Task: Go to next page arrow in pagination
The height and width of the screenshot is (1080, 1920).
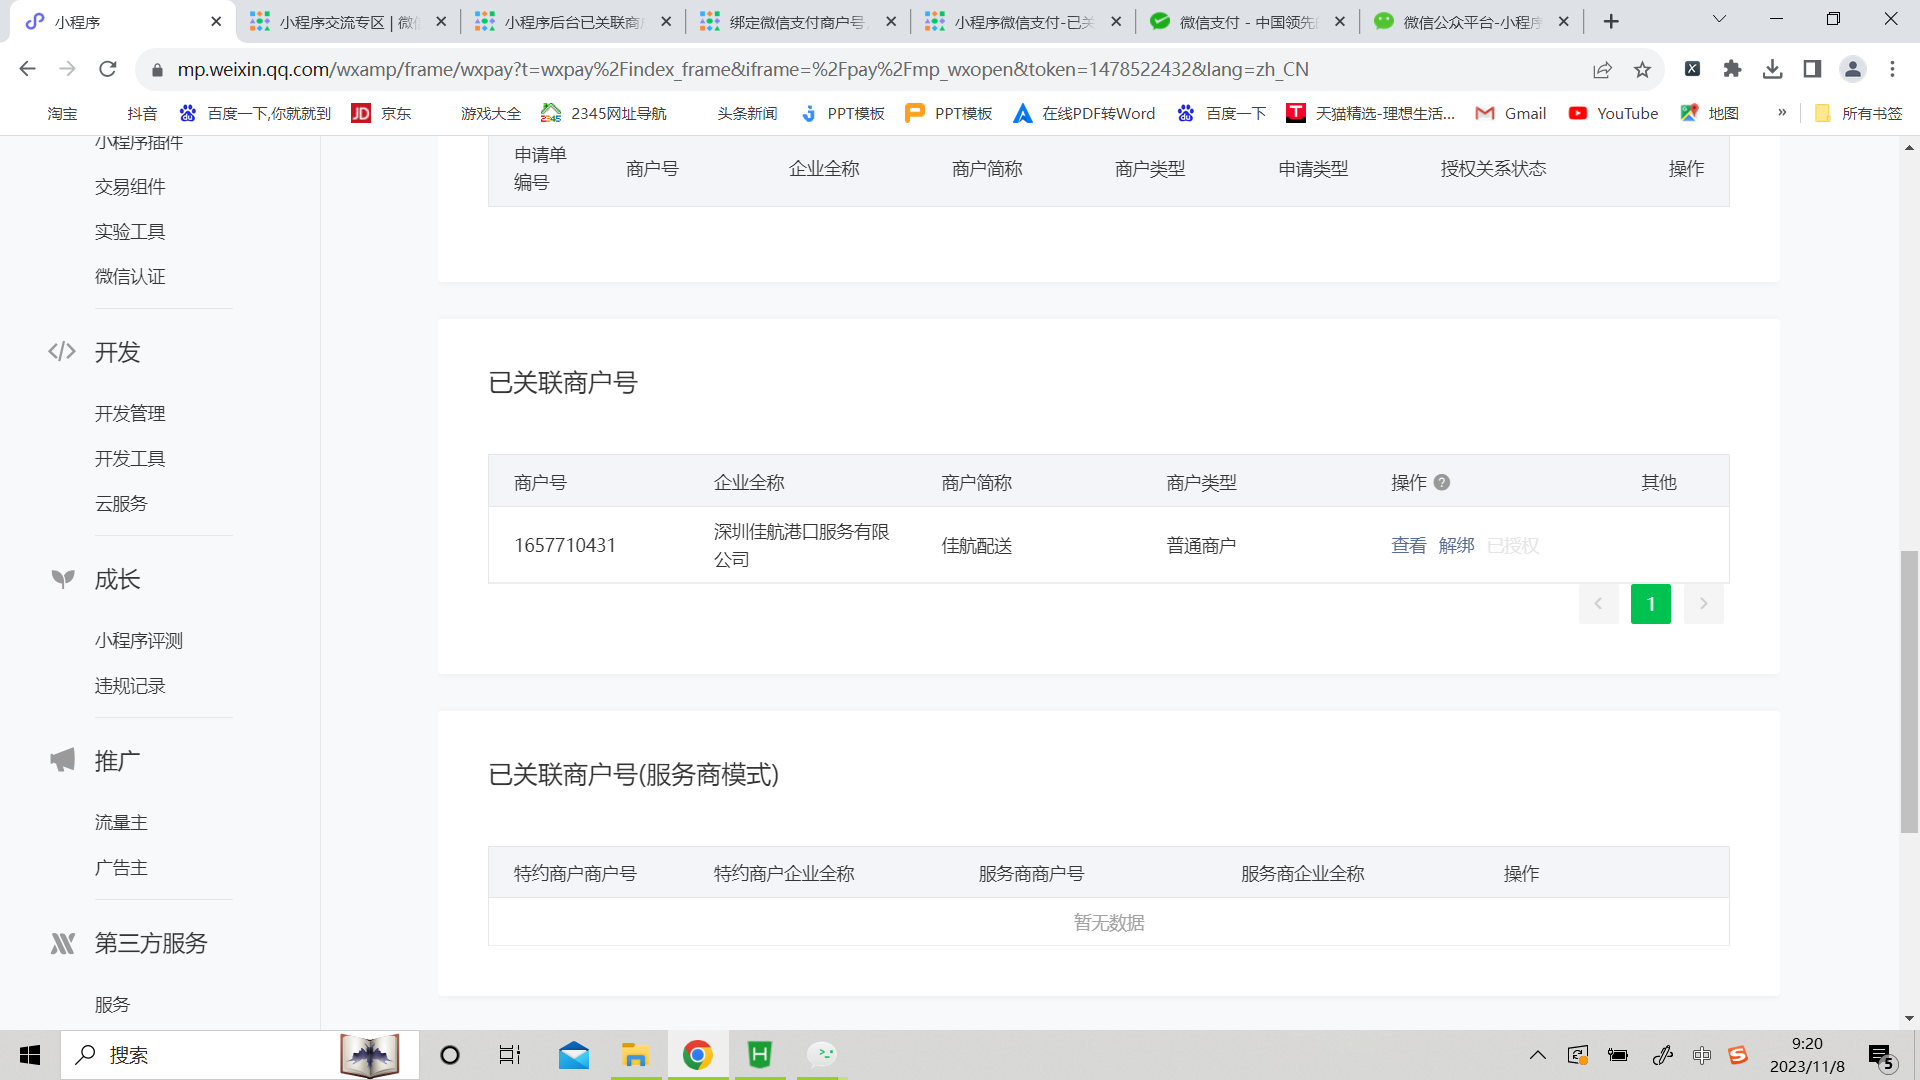Action: point(1703,604)
